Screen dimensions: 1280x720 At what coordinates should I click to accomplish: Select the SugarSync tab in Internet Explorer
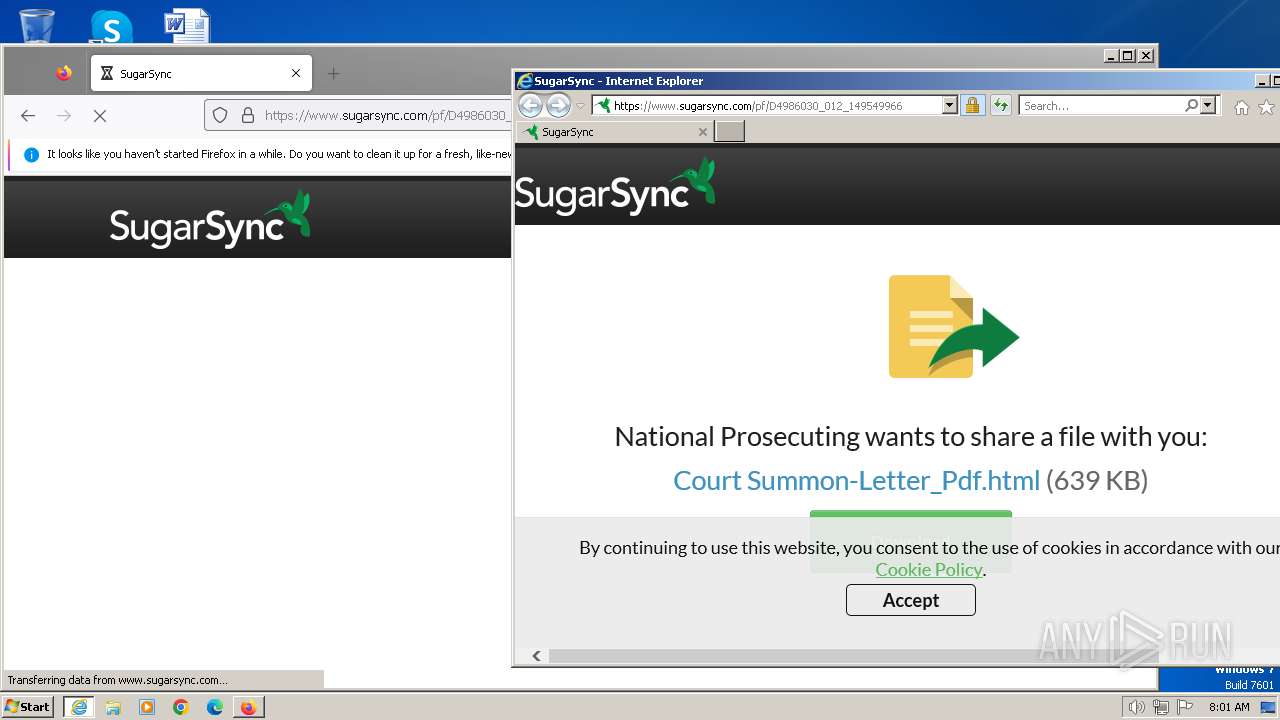click(x=616, y=131)
